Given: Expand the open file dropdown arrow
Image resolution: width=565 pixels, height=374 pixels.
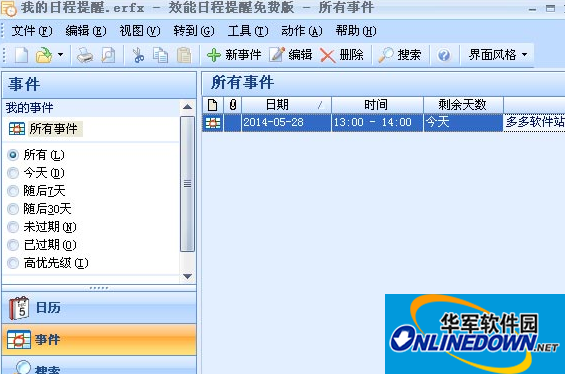Looking at the screenshot, I should click(61, 55).
